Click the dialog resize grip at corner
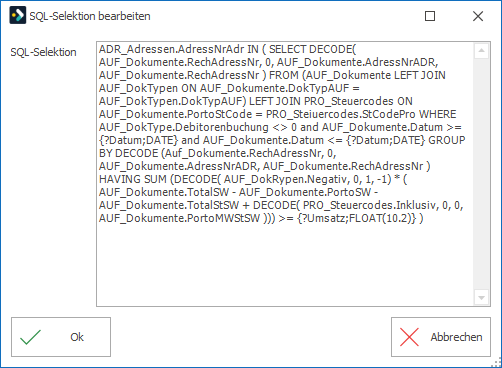The height and width of the screenshot is (368, 502). 497,363
